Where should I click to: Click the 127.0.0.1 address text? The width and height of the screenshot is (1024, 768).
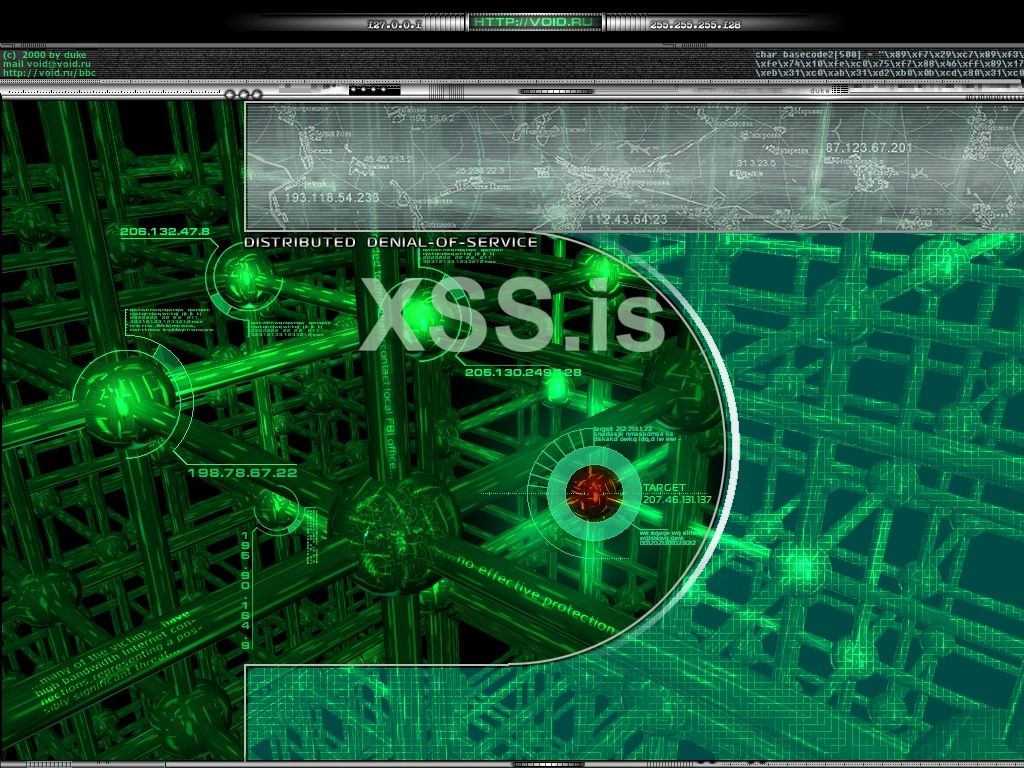[396, 25]
